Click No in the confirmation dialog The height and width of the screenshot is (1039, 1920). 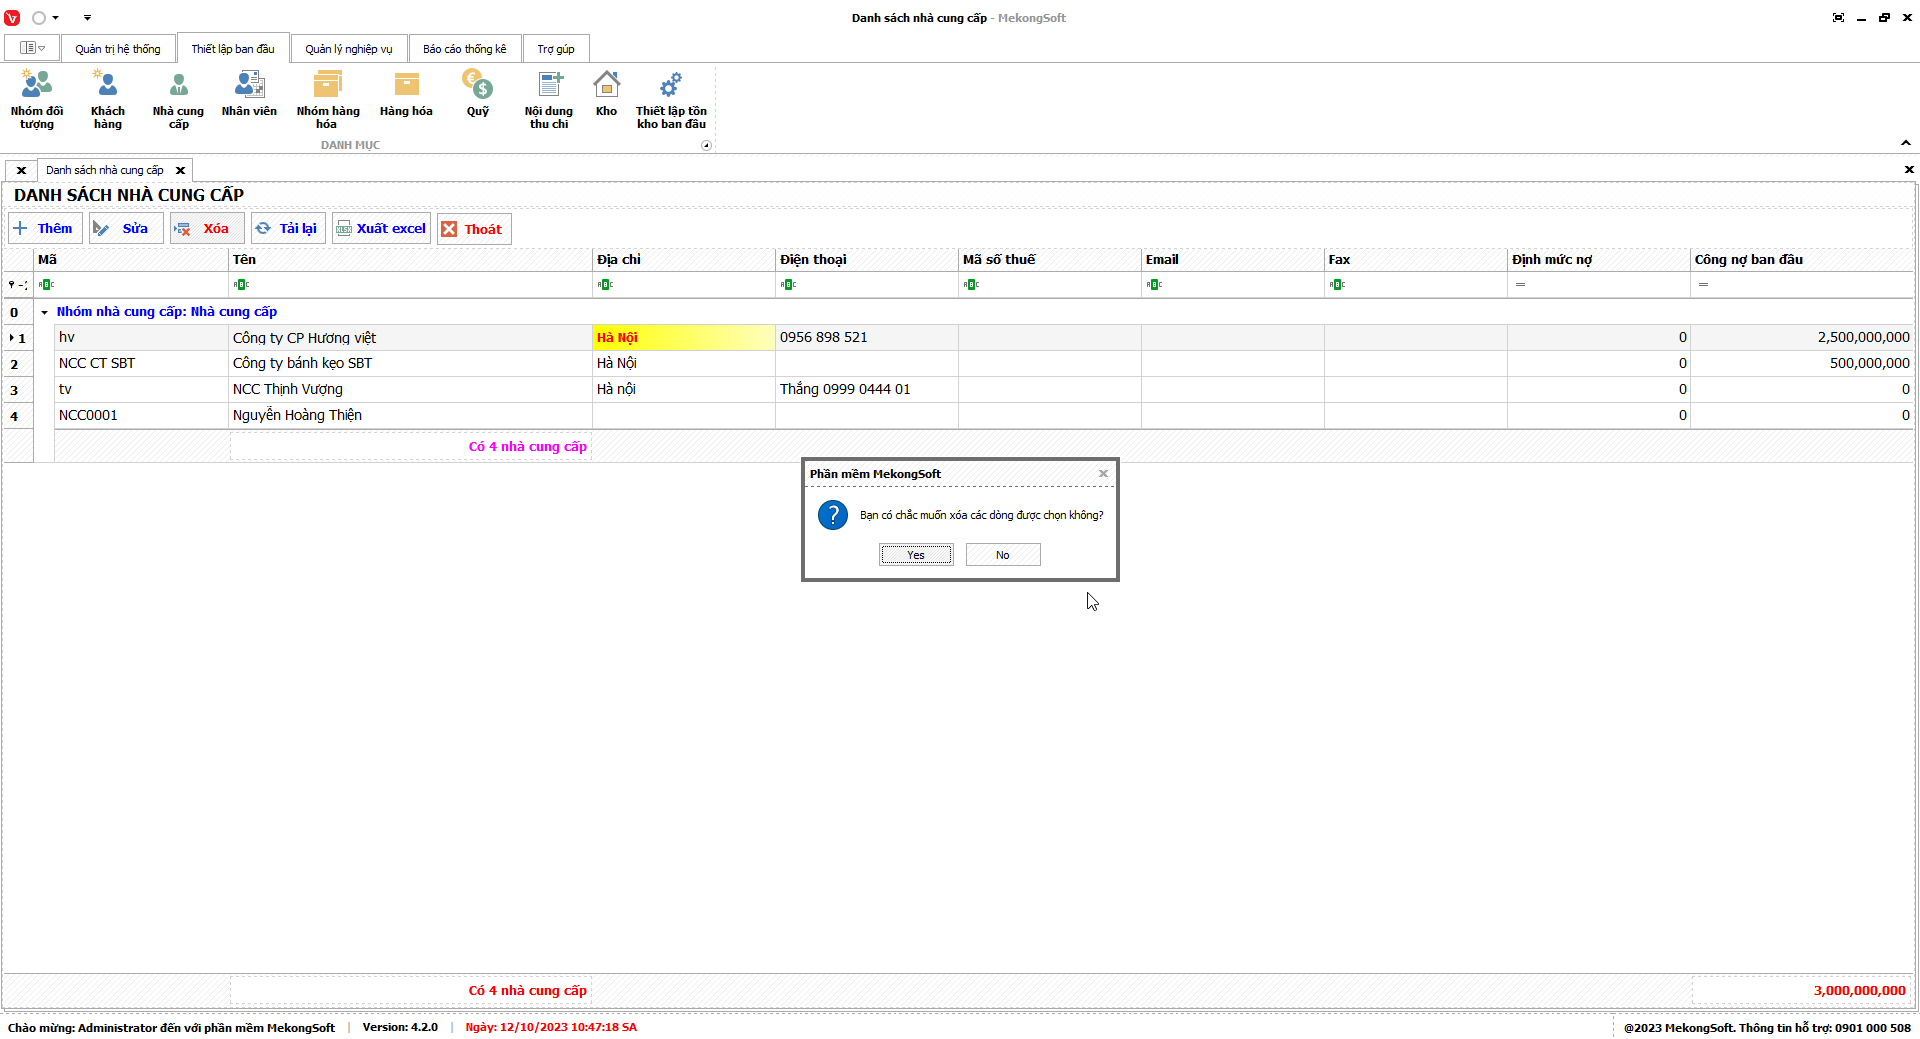coord(1002,555)
